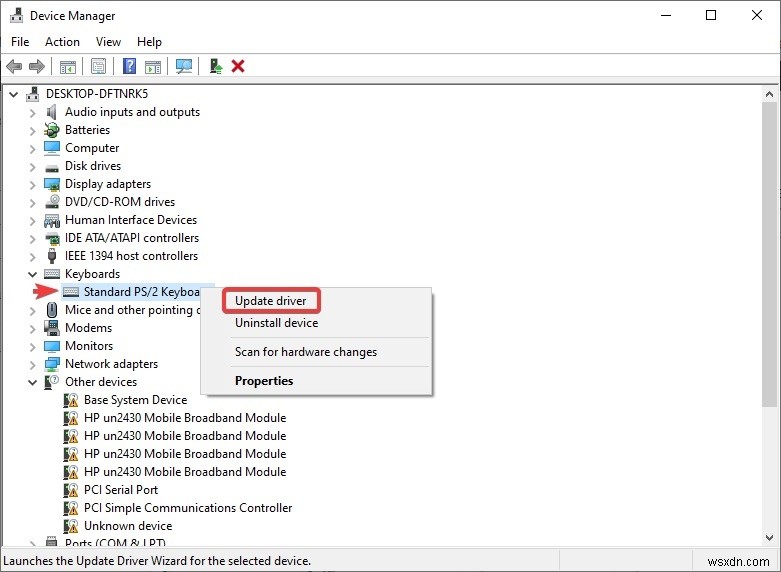The height and width of the screenshot is (572, 781).
Task: Select IEEE 1394 host controllers label
Action: point(131,256)
